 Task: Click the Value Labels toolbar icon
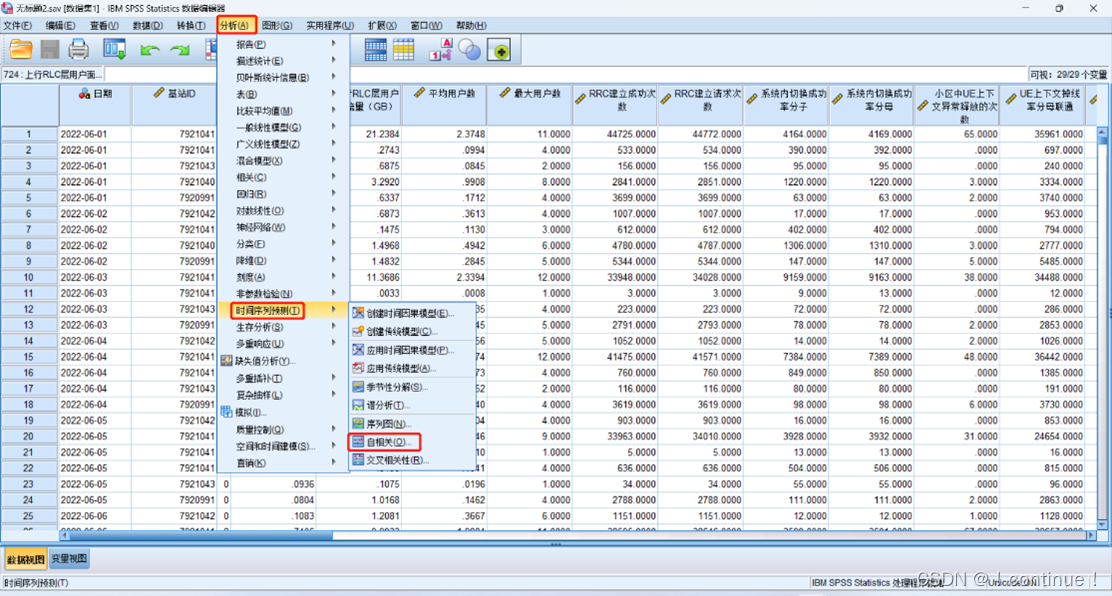440,50
